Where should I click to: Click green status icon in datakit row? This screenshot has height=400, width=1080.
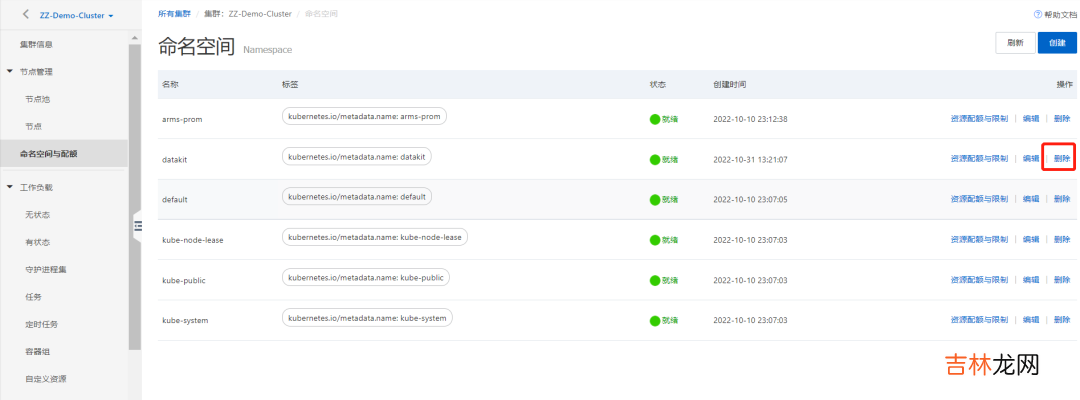pos(655,159)
